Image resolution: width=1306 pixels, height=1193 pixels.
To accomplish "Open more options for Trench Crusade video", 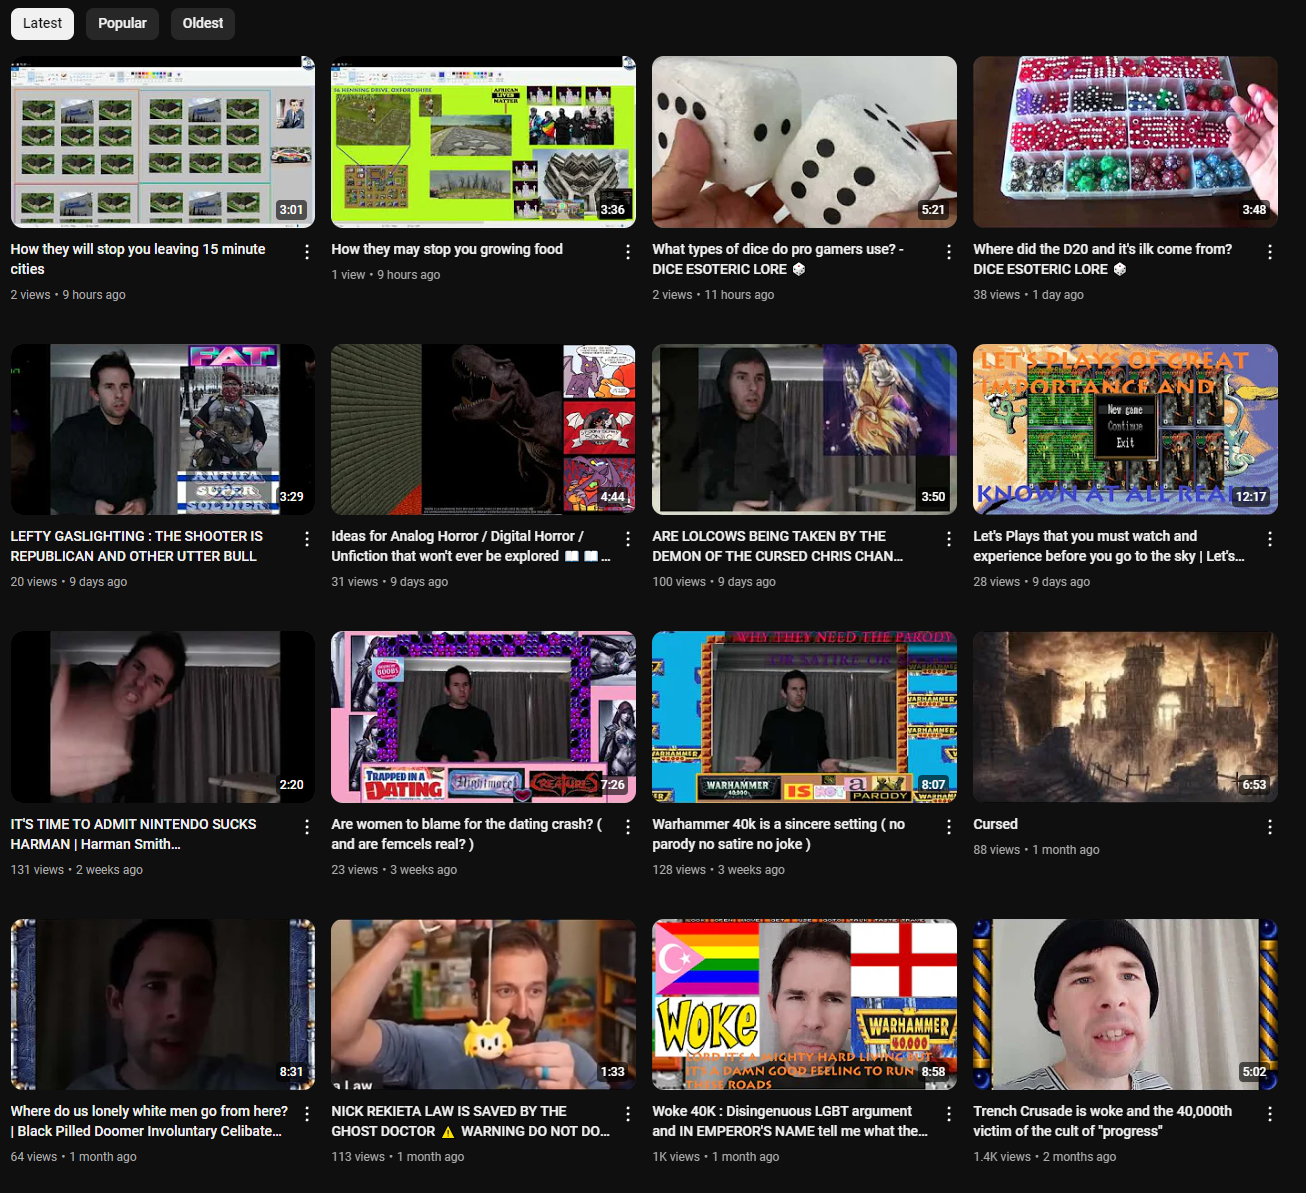I will tap(1270, 1114).
